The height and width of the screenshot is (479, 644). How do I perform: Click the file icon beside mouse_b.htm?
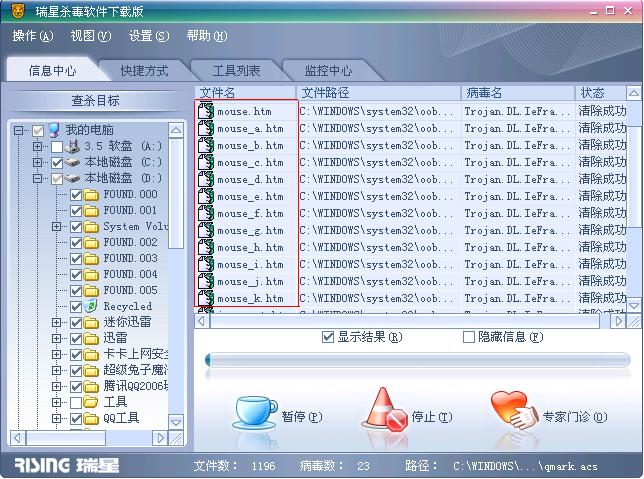[206, 145]
